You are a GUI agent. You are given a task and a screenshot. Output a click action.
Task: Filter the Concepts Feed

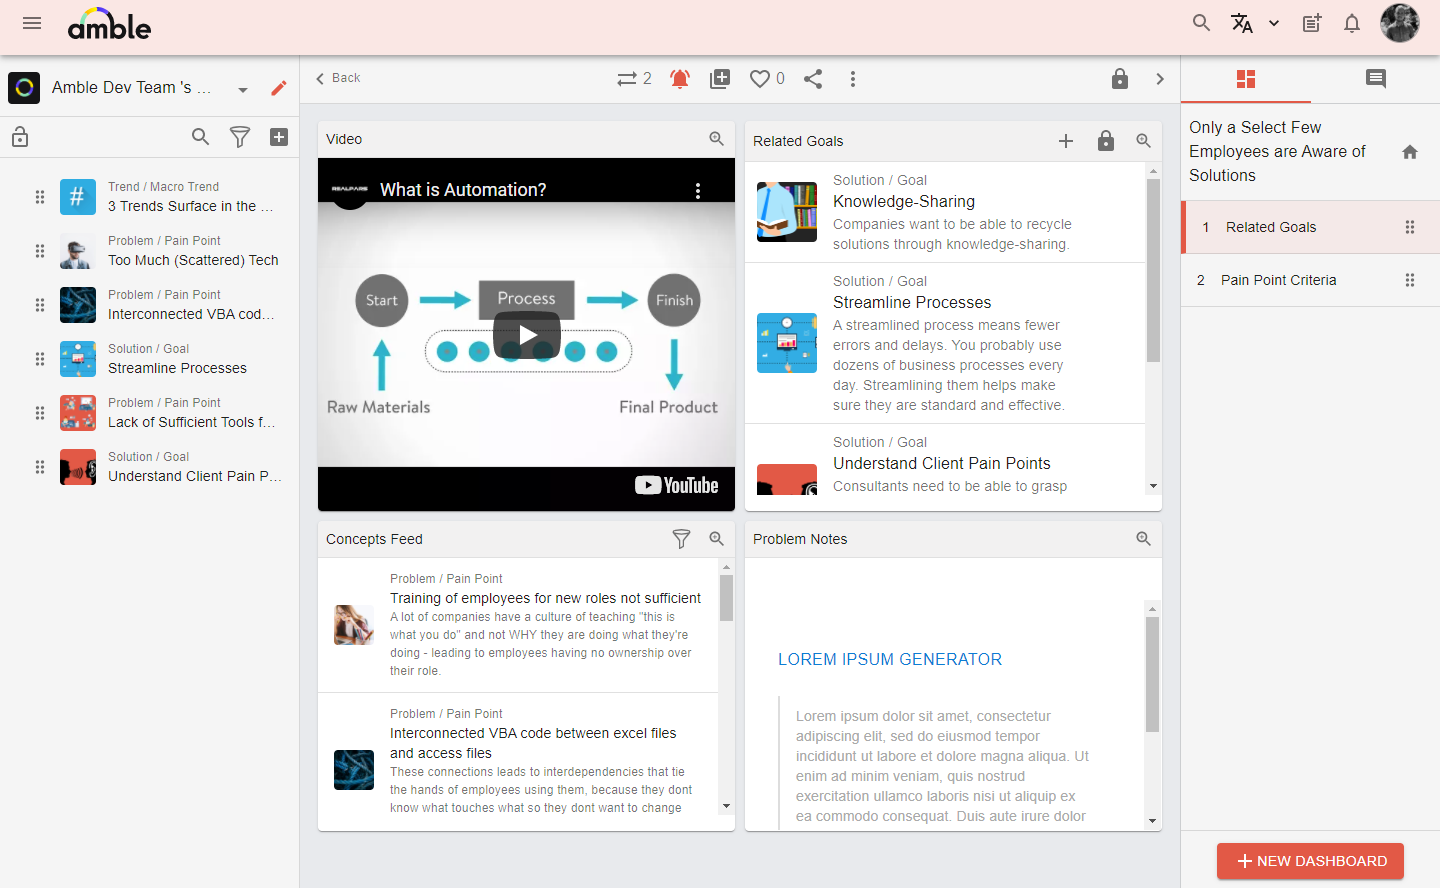coord(681,539)
